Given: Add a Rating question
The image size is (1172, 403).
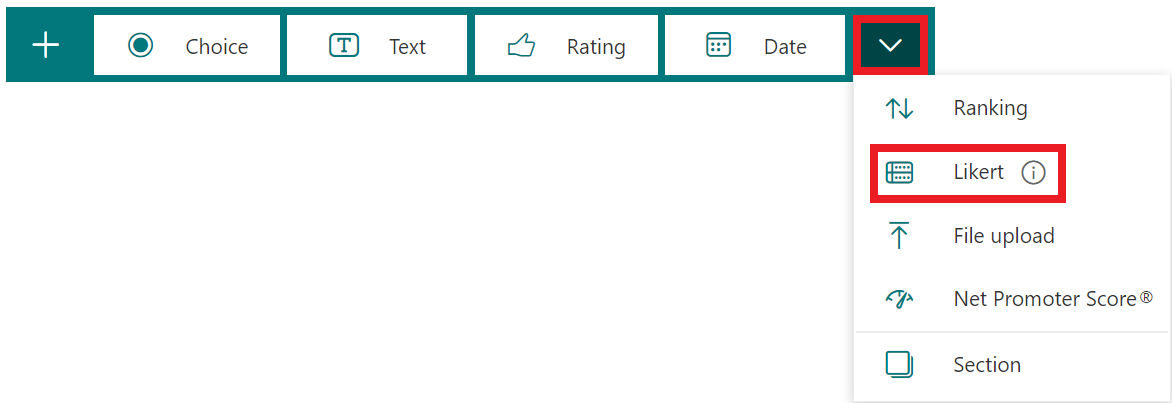Looking at the screenshot, I should coord(567,46).
